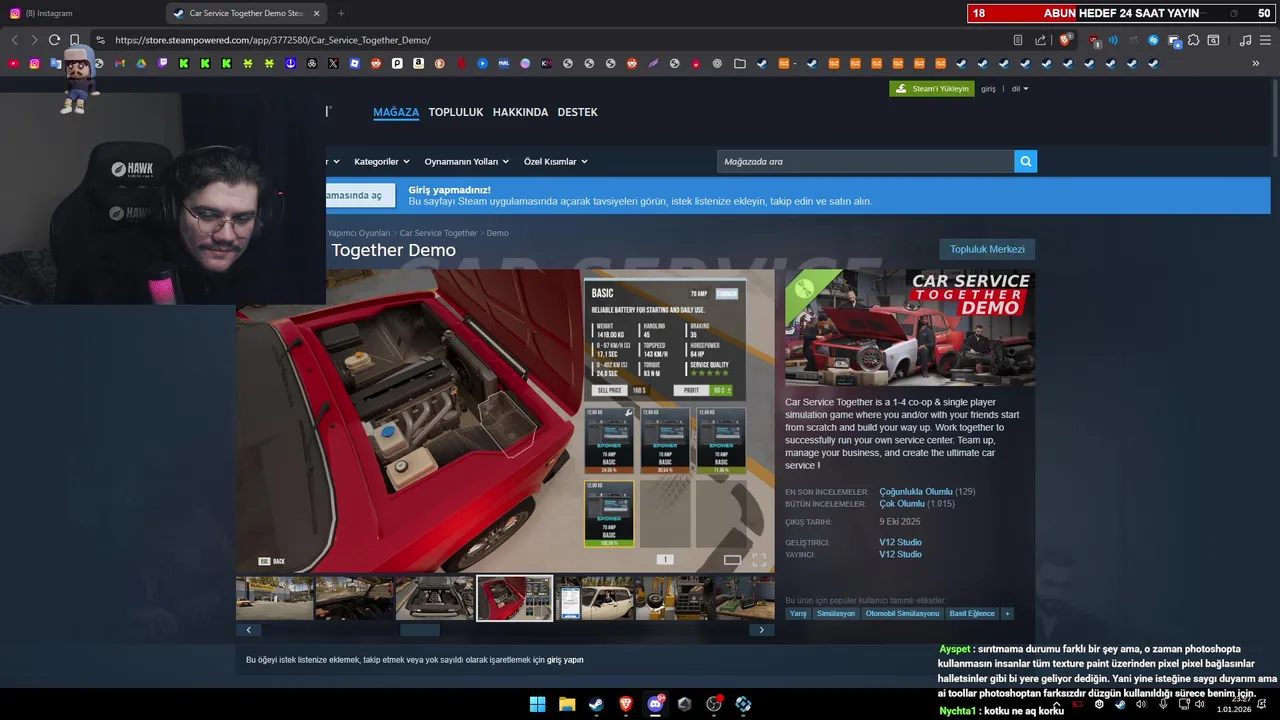1280x720 pixels.
Task: Click the Çoğunlukla Olumlu recent reviews link
Action: pyautogui.click(x=915, y=492)
